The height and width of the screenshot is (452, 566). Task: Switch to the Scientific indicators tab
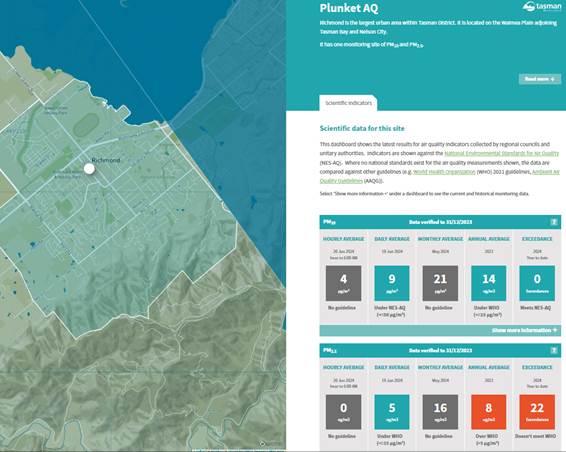point(348,103)
